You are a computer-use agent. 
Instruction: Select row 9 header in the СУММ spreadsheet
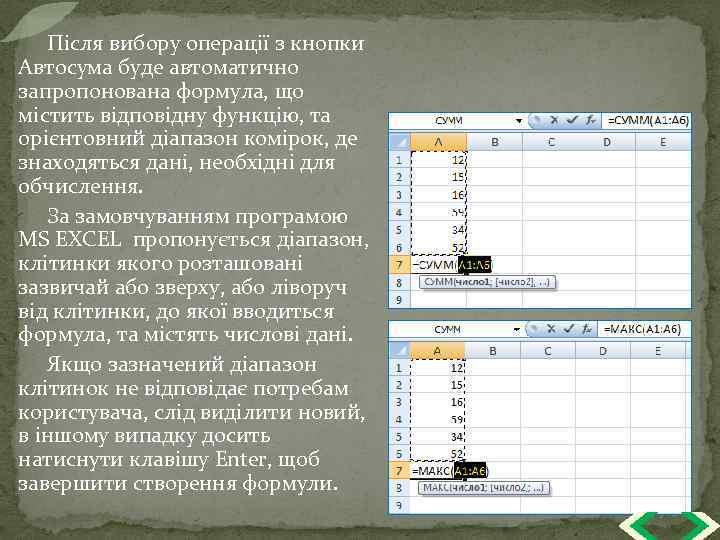399,299
